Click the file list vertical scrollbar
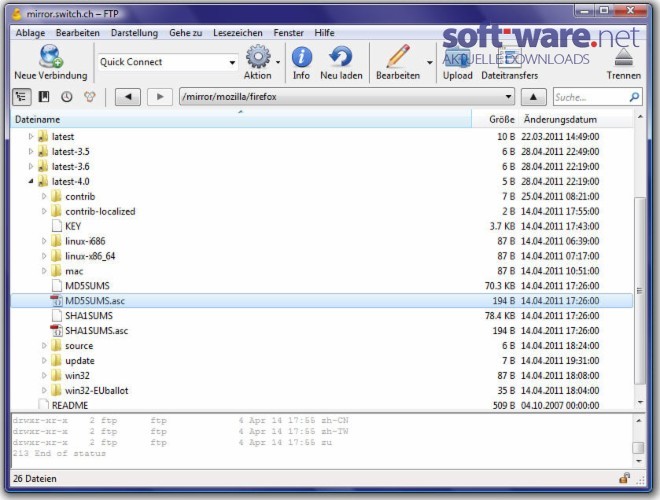Screen dimensions: 660x500 pyautogui.click(x=639, y=290)
